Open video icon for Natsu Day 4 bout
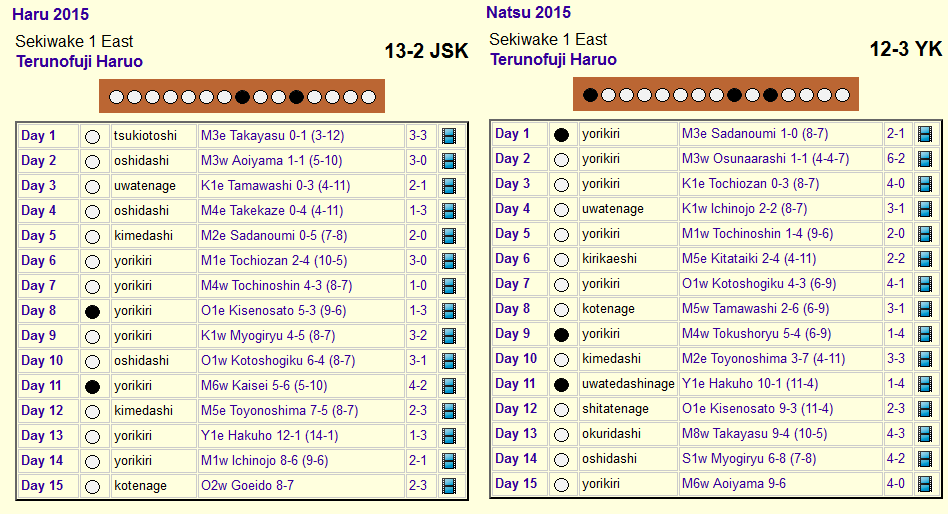The width and height of the screenshot is (948, 514). tap(925, 209)
